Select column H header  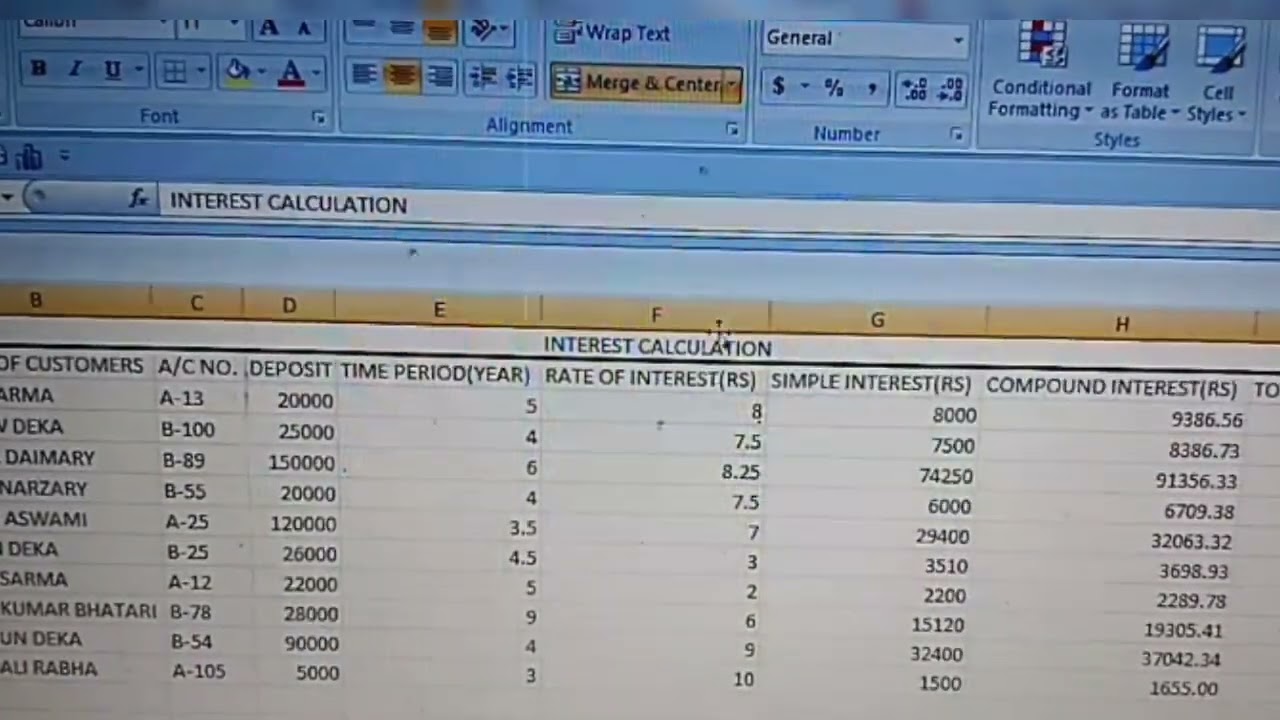[x=1121, y=324]
